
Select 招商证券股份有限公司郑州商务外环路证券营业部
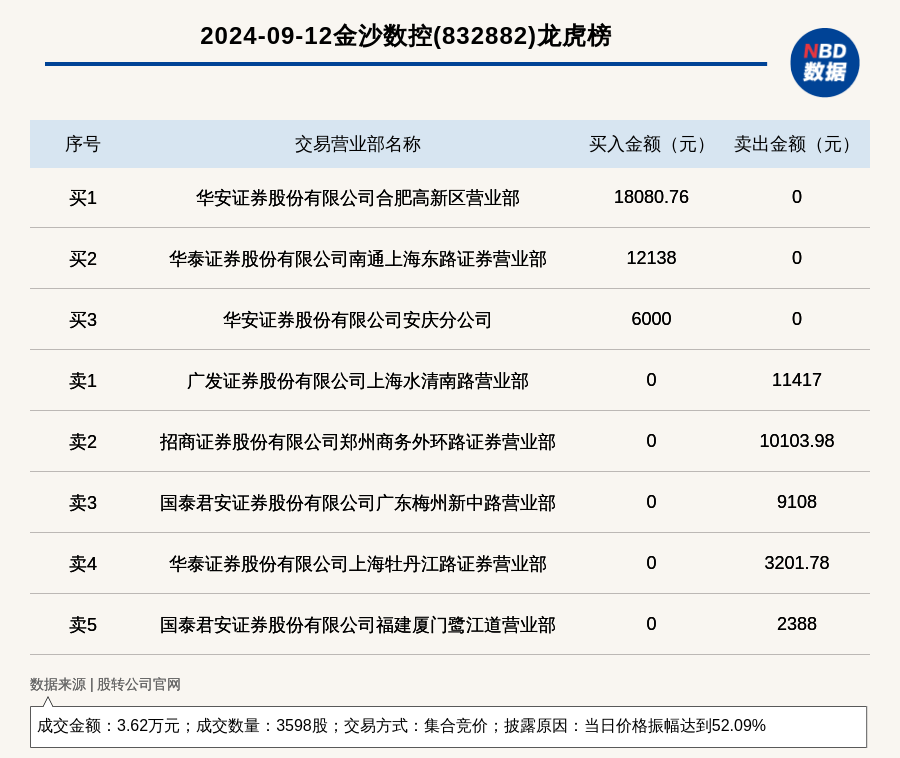pos(358,442)
